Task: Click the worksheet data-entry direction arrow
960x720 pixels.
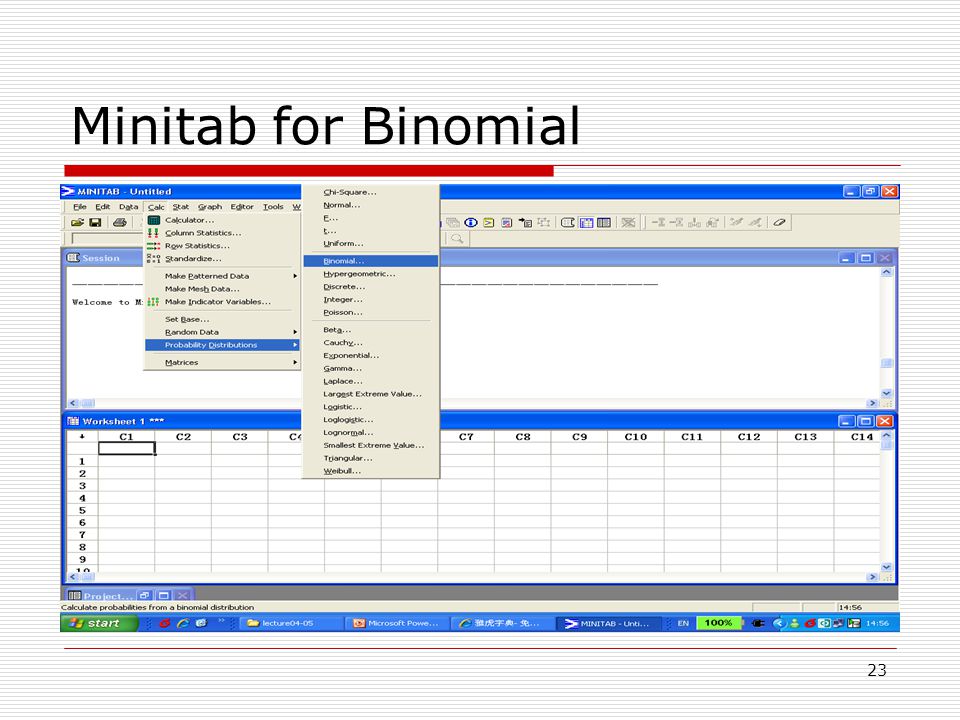Action: click(82, 437)
